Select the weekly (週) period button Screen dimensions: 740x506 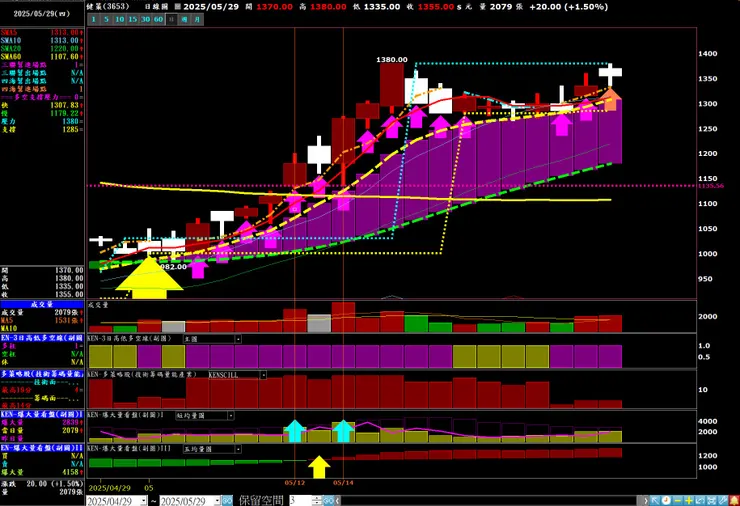click(x=184, y=19)
